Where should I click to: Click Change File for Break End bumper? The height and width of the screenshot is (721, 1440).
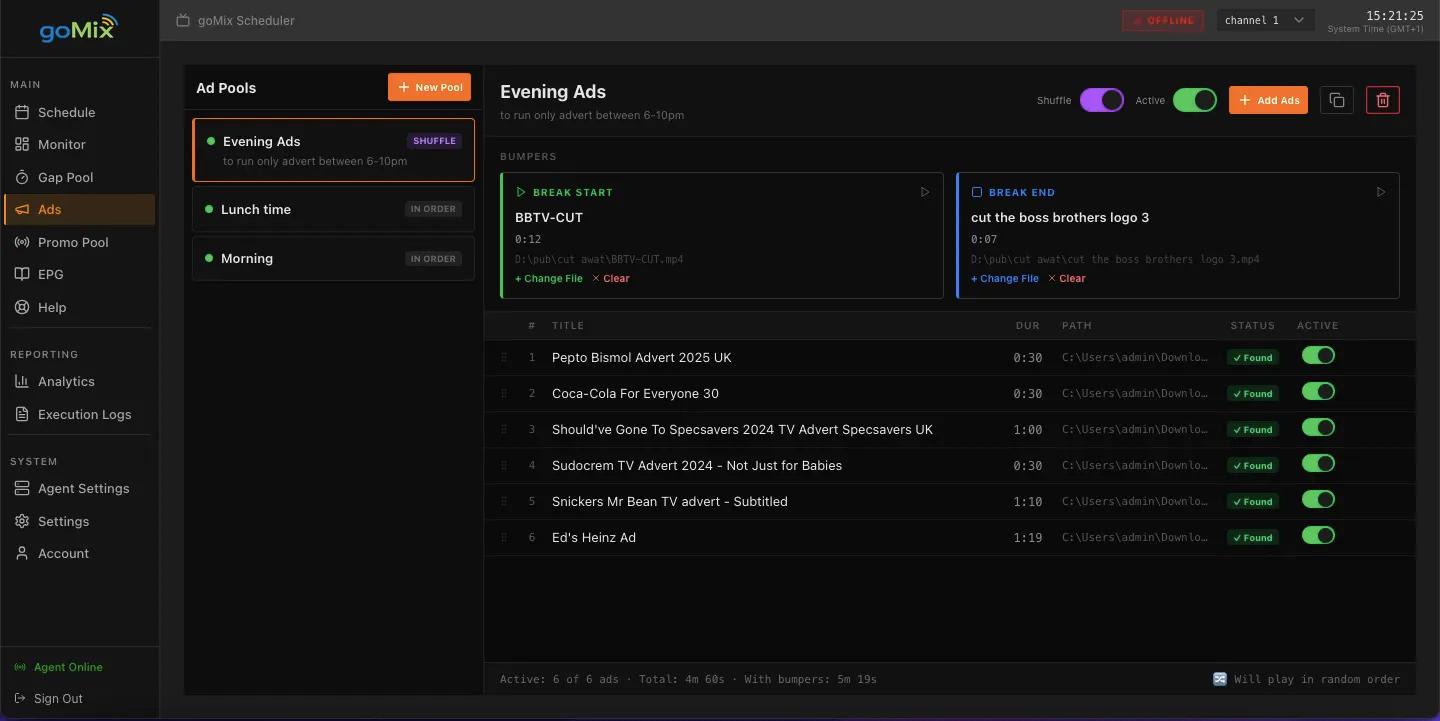point(1005,279)
